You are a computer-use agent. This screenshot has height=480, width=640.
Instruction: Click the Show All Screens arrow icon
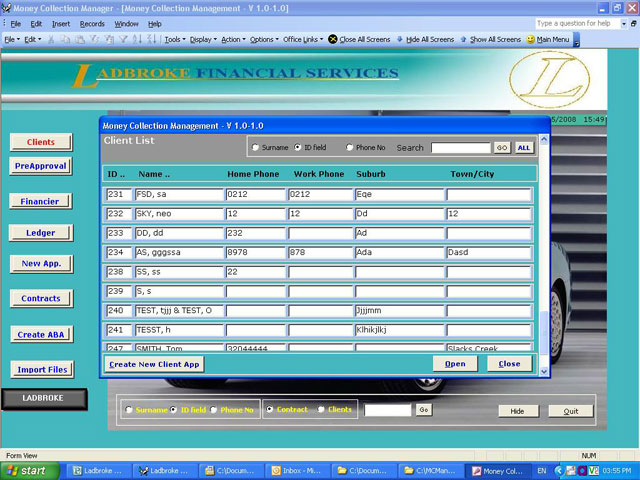point(463,39)
